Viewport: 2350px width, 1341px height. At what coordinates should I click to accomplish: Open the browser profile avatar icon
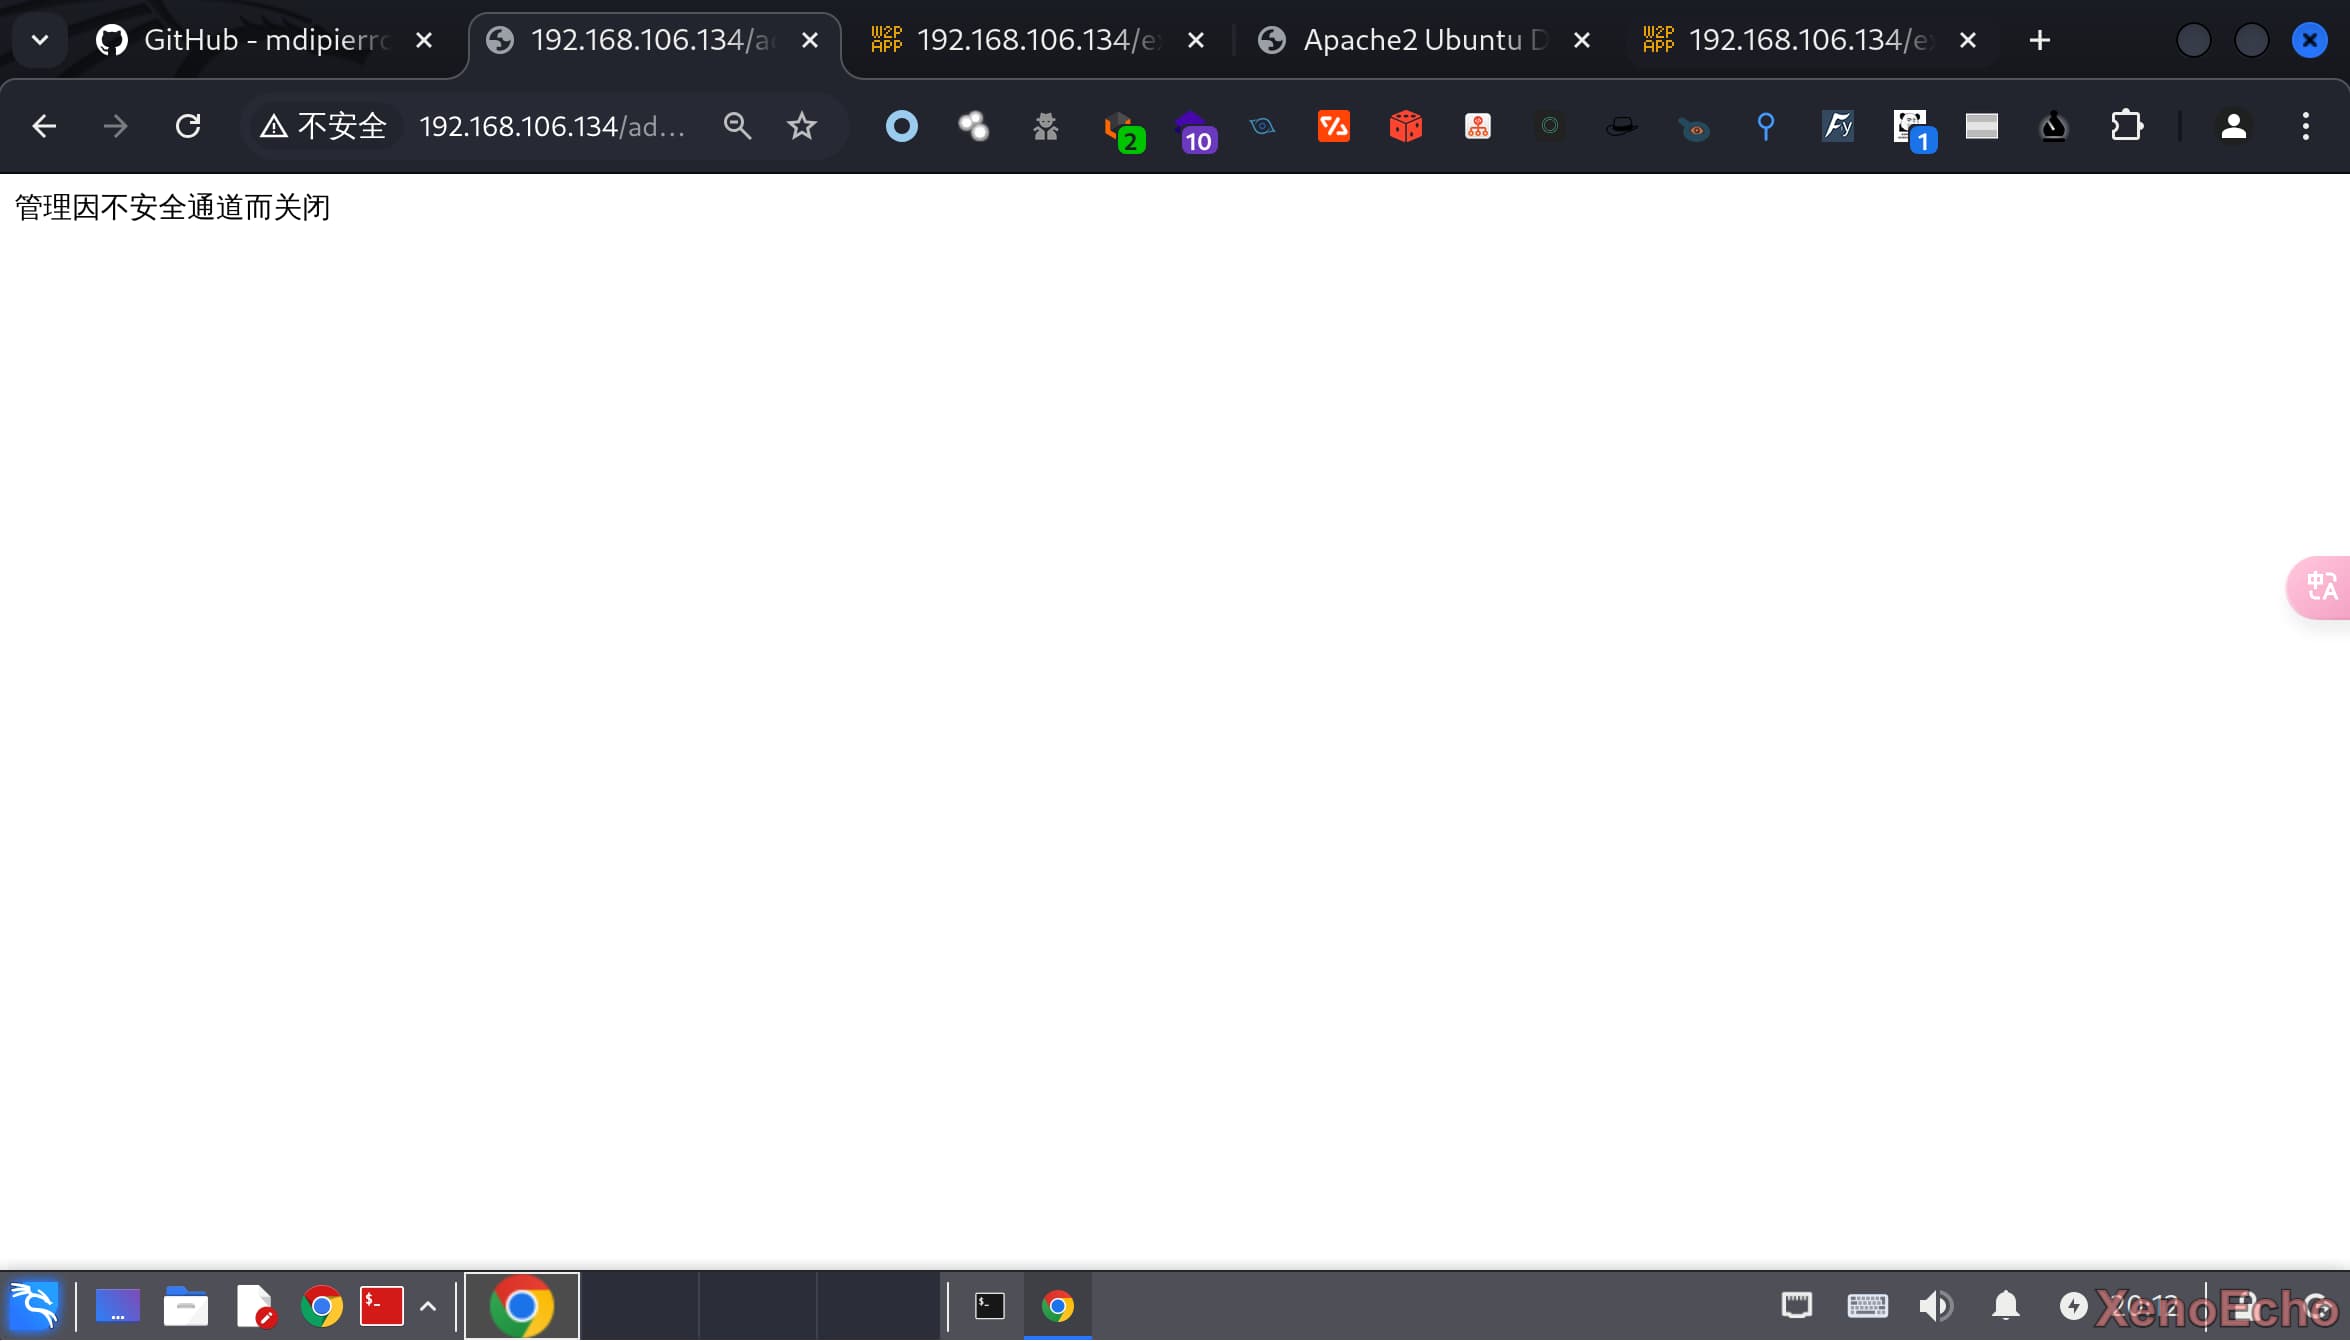click(x=2233, y=126)
